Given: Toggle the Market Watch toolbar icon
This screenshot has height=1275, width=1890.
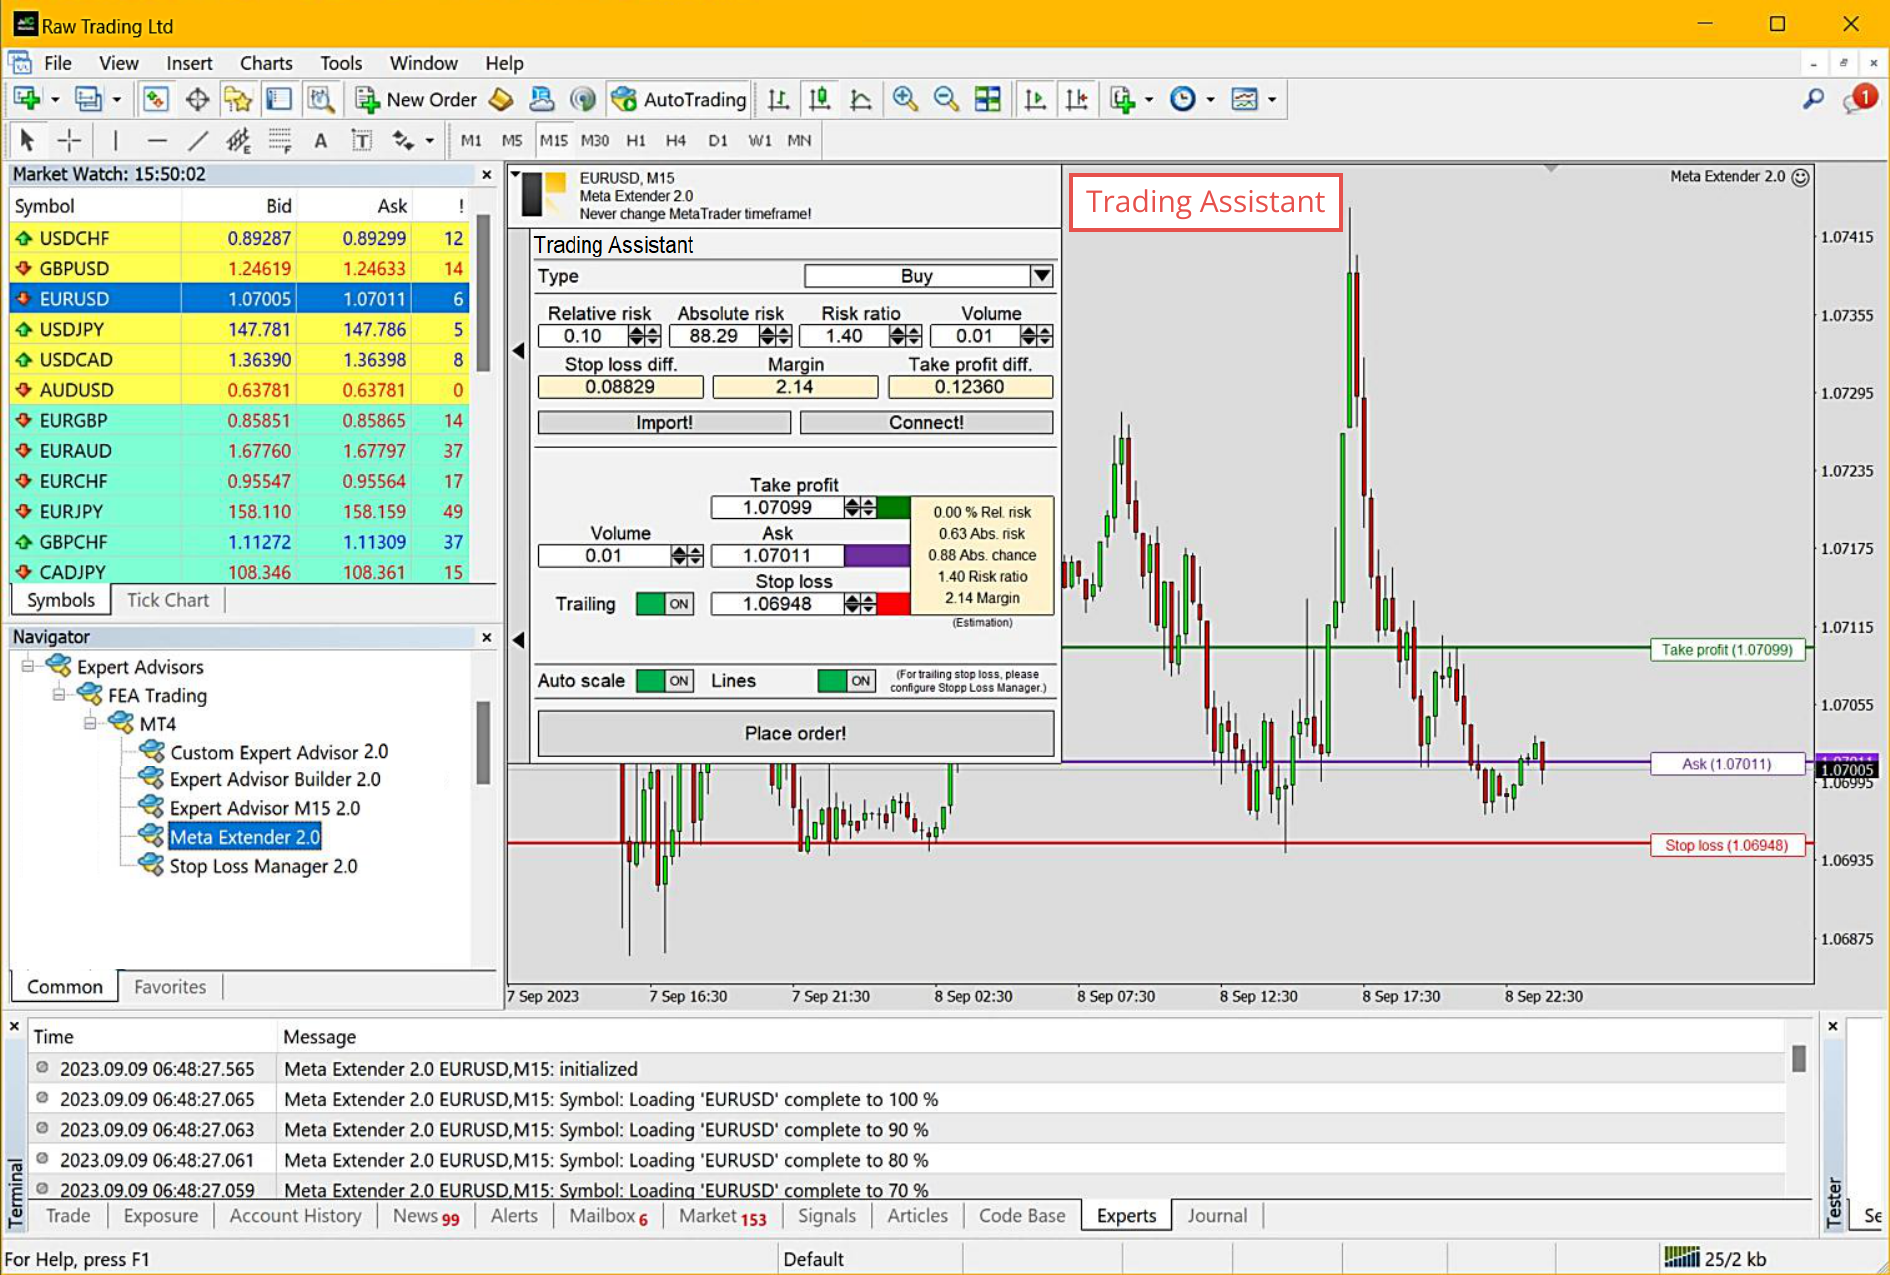Looking at the screenshot, I should pos(155,99).
